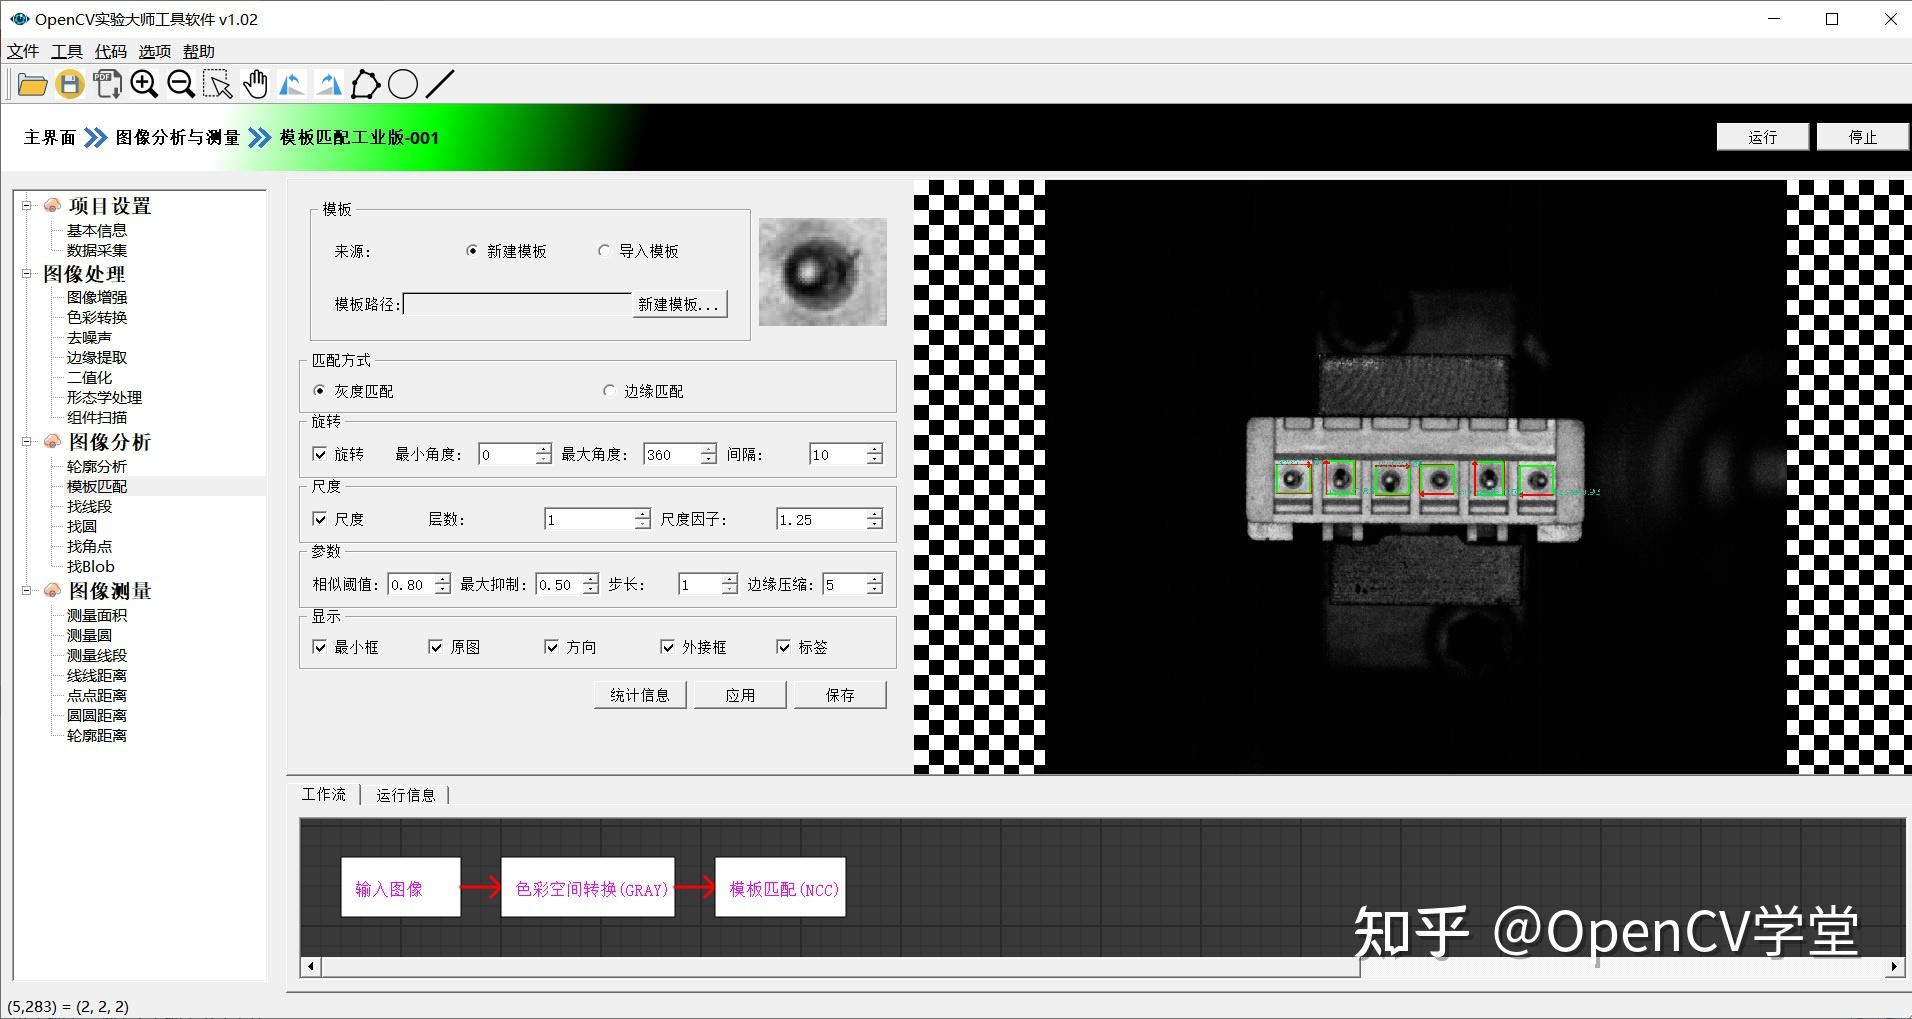Image resolution: width=1912 pixels, height=1019 pixels.
Task: Switch to the 运行信息 tab
Action: pyautogui.click(x=406, y=794)
